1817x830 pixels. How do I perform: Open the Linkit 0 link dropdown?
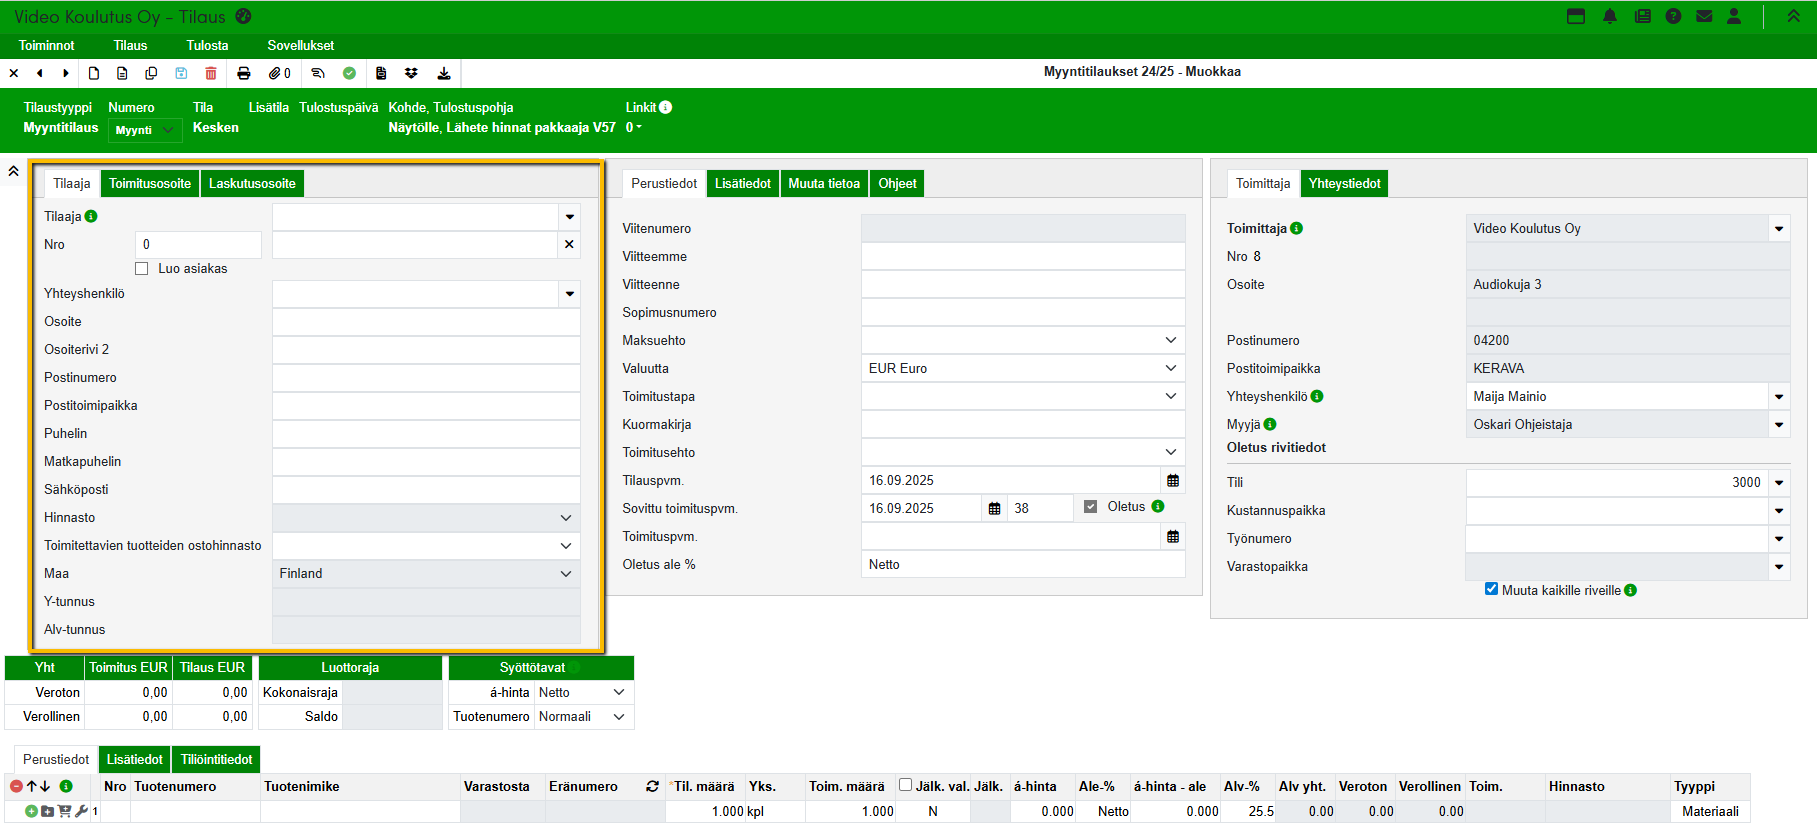[634, 128]
